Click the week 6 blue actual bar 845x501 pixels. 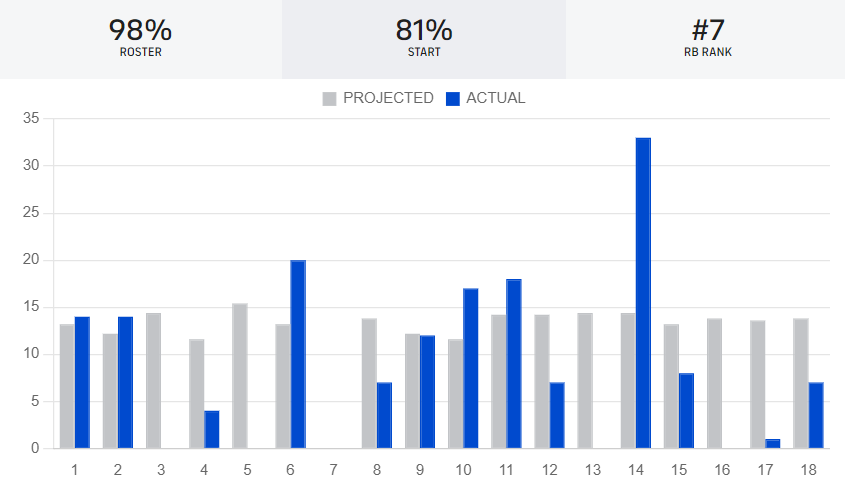point(298,354)
